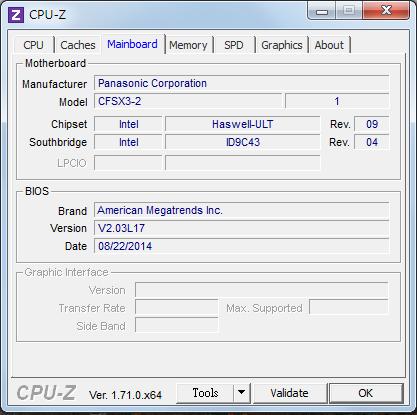
Task: Select the Mainboard tab
Action: tap(132, 44)
